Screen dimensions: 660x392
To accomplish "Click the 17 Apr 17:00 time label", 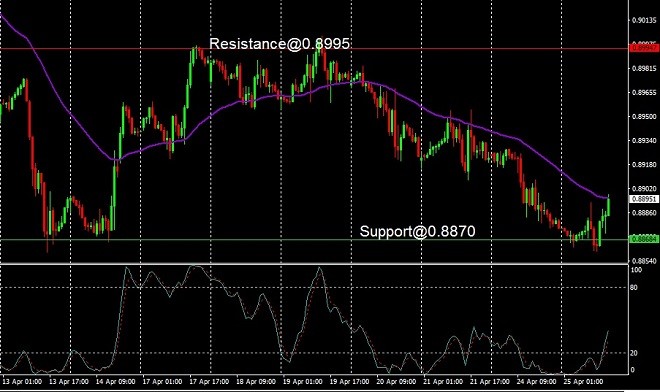I will (209, 381).
